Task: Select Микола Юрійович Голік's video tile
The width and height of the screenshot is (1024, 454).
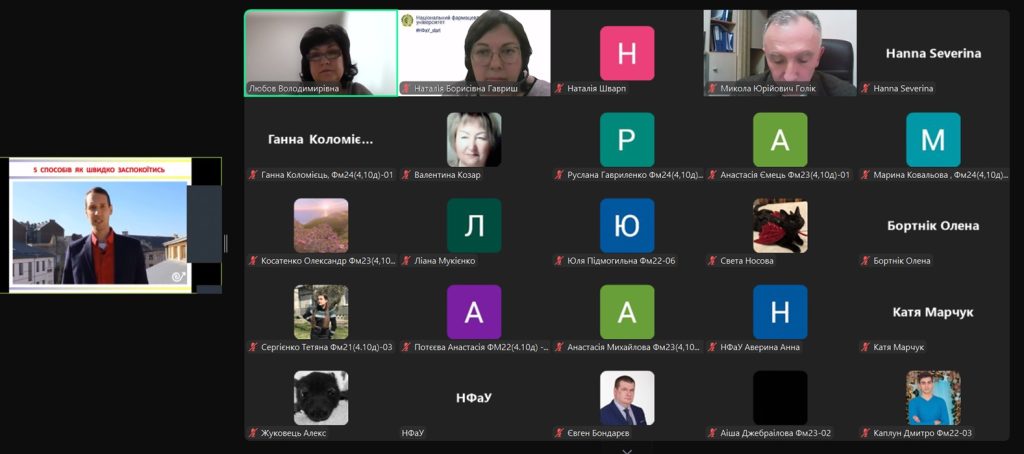Action: tap(780, 53)
